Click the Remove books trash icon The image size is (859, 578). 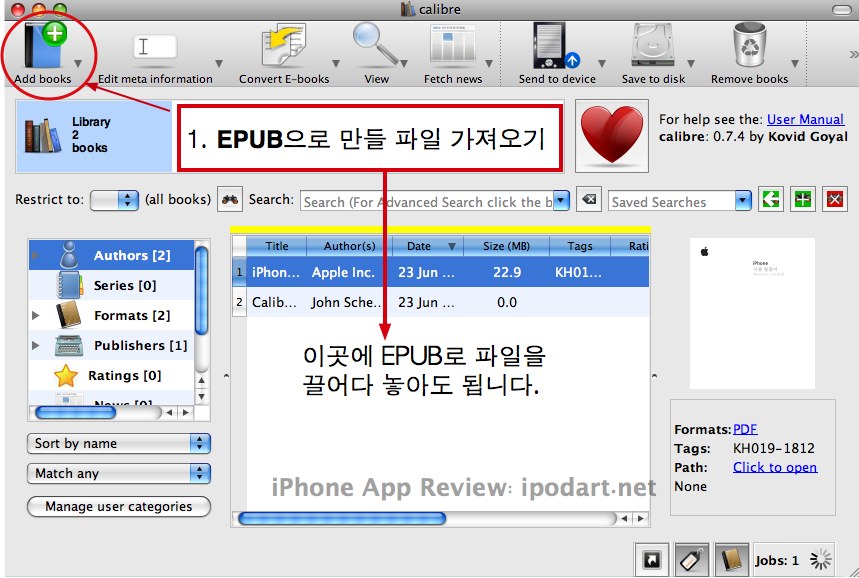click(749, 45)
